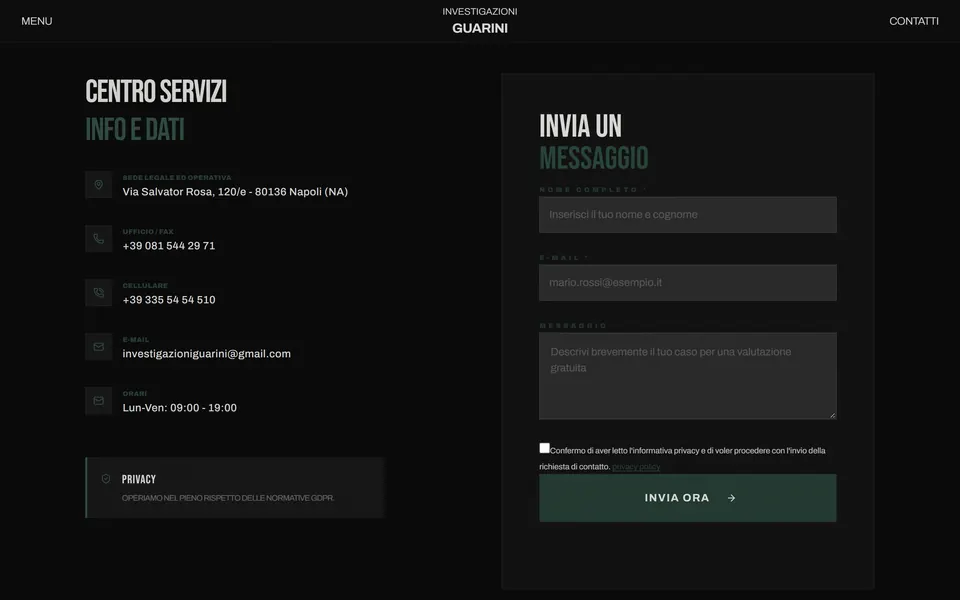Click the Sede legale ed operativa label

177,178
